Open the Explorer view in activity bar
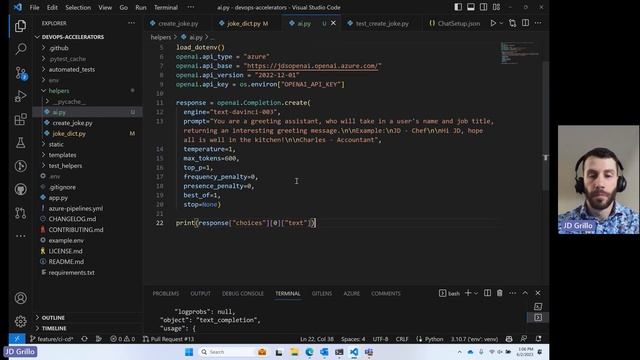640x360 pixels. [20, 26]
